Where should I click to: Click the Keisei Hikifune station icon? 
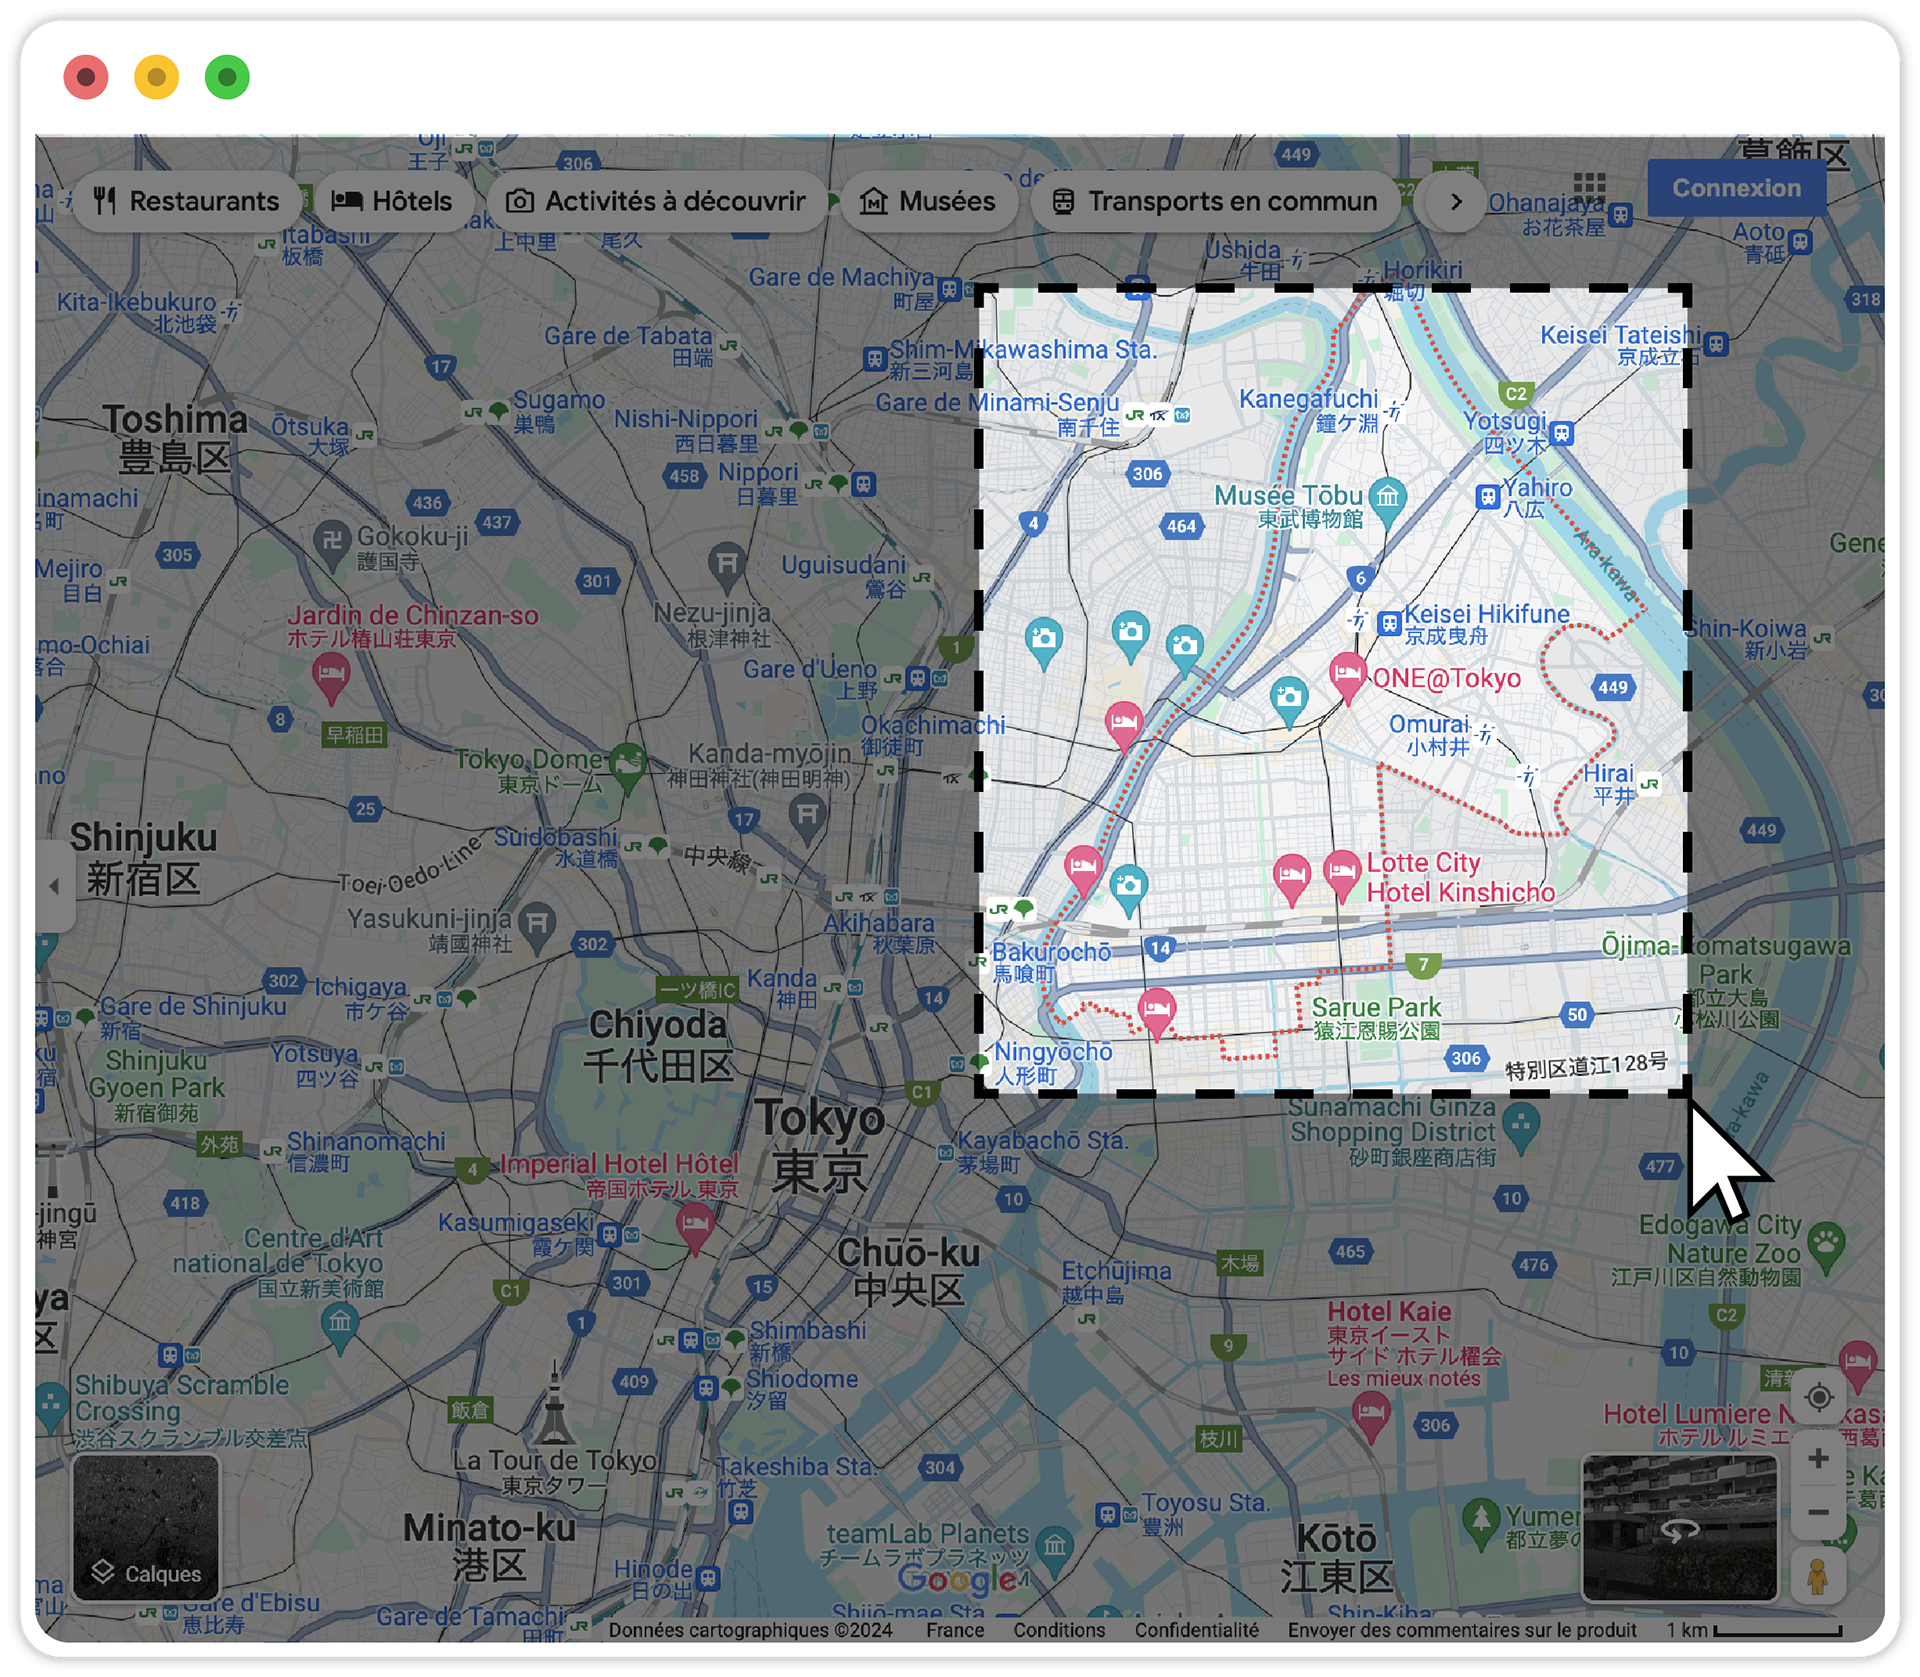(x=1388, y=624)
